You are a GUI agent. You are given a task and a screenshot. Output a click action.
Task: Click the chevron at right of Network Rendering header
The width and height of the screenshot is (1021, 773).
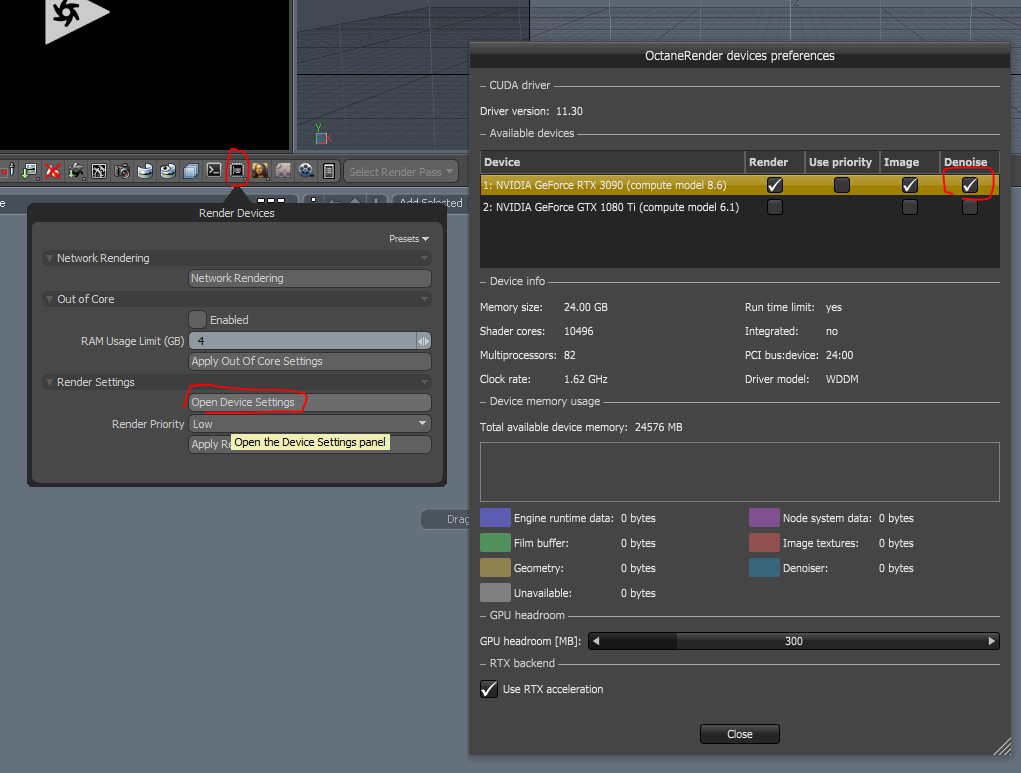coord(425,259)
